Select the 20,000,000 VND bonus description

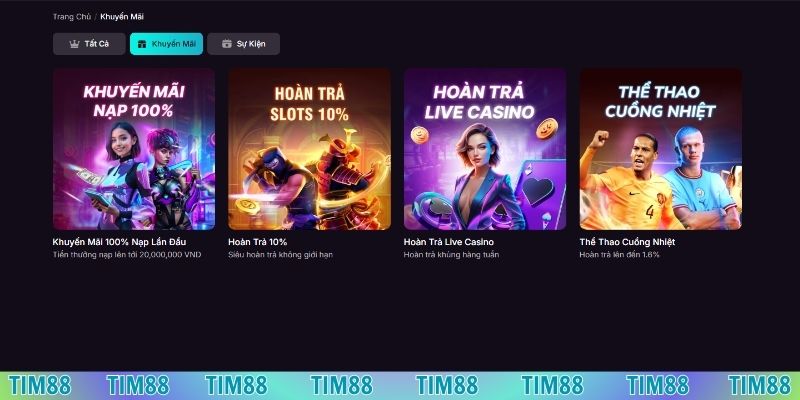[x=127, y=255]
